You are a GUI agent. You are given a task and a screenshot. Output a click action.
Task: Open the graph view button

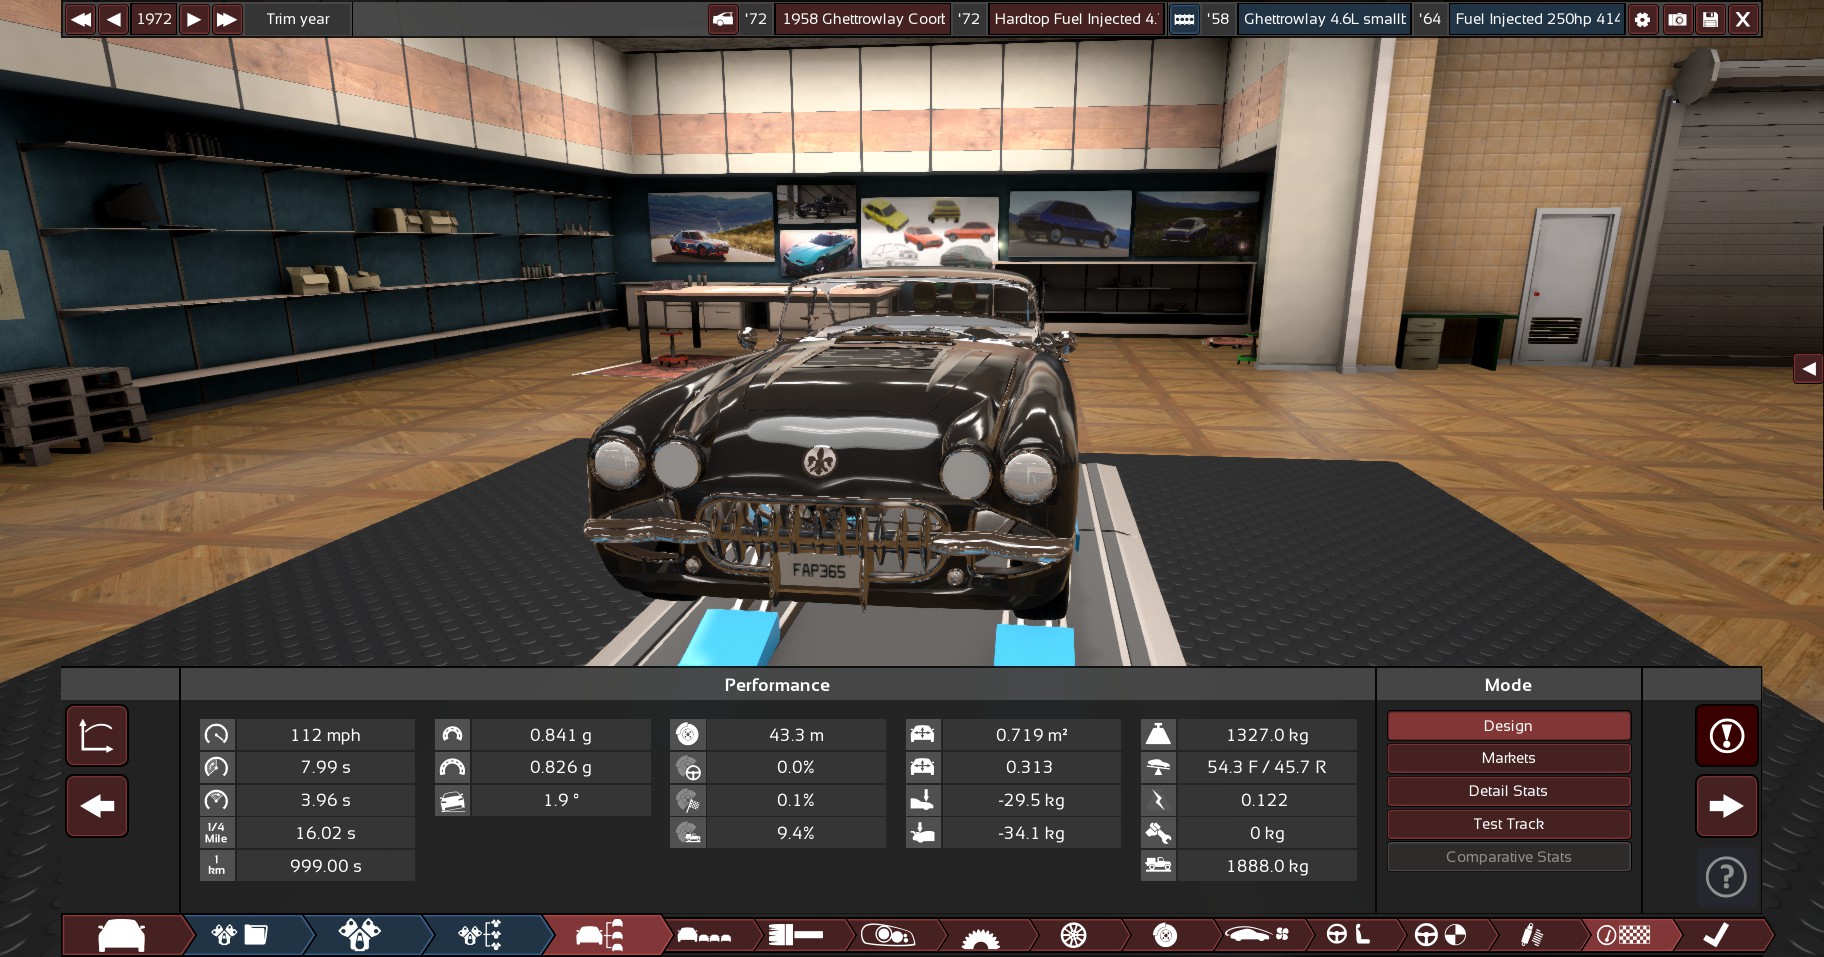pos(97,736)
